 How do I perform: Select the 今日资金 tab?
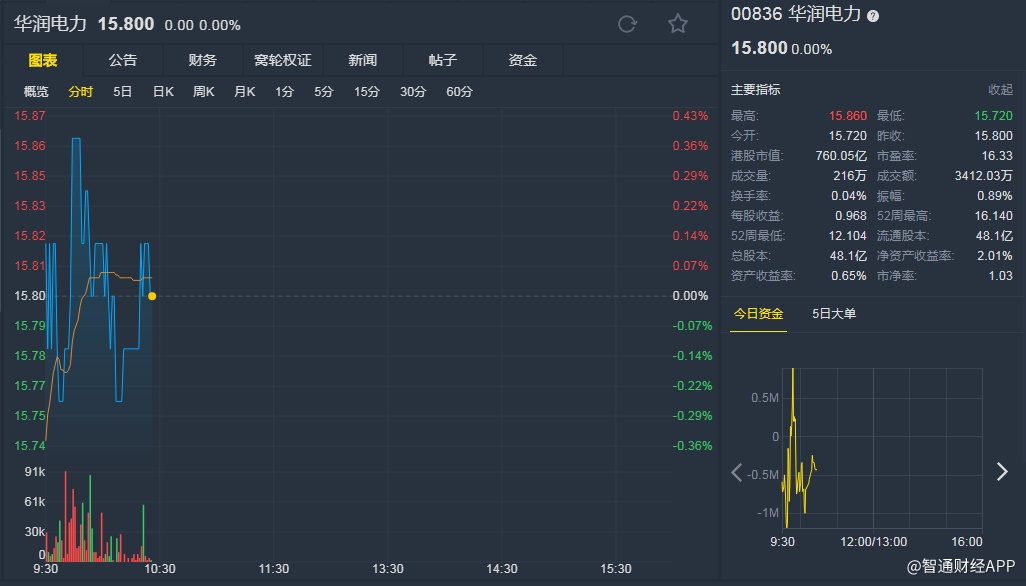click(758, 314)
